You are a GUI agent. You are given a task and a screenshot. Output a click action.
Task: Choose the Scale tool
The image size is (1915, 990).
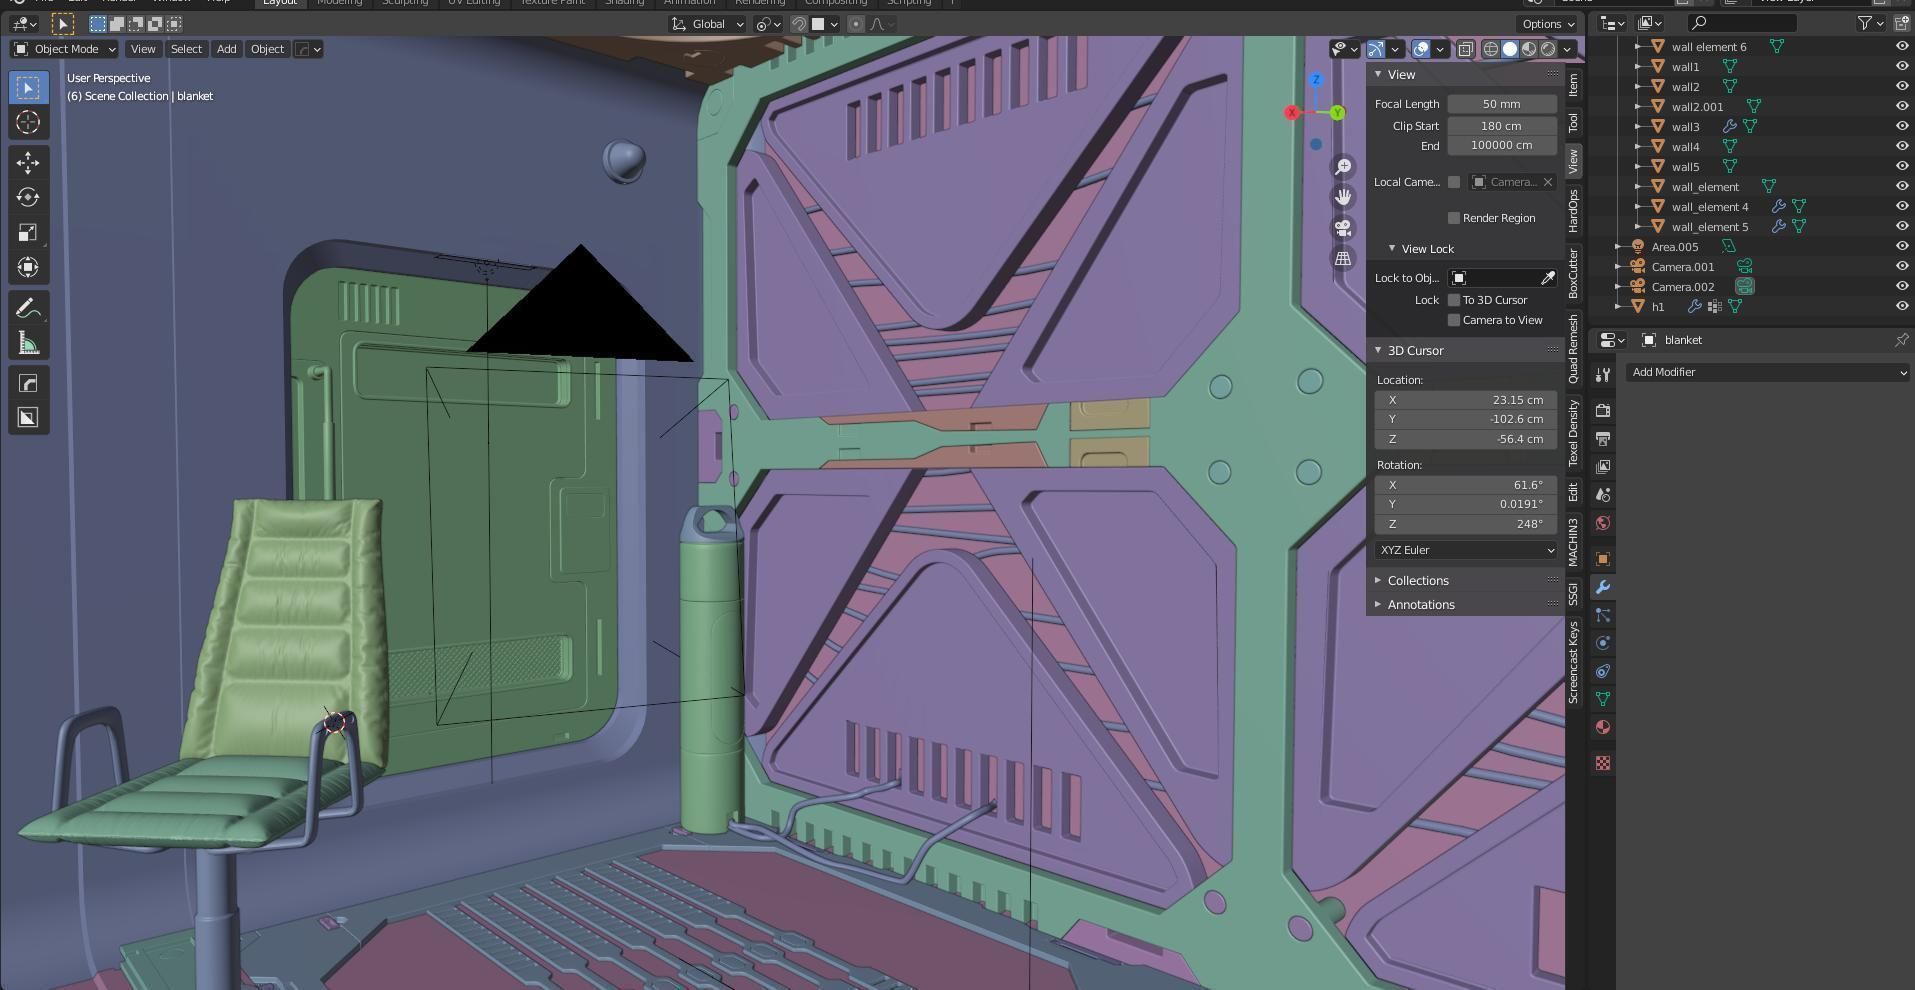click(28, 232)
